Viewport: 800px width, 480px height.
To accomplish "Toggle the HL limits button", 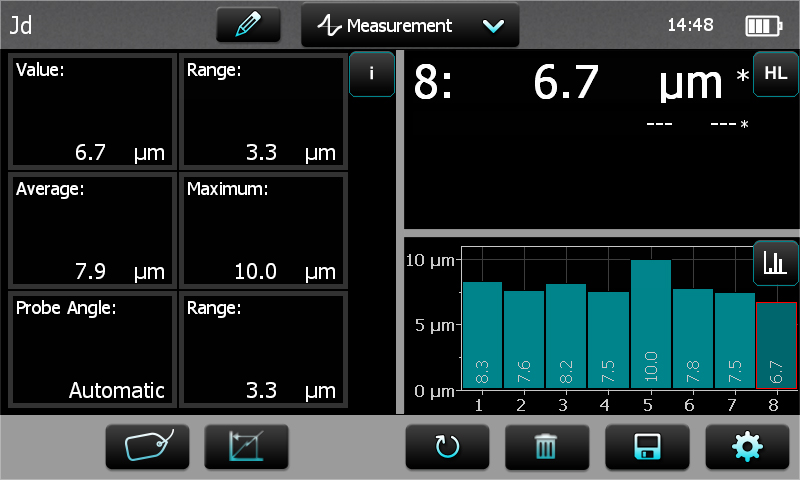I will (775, 74).
